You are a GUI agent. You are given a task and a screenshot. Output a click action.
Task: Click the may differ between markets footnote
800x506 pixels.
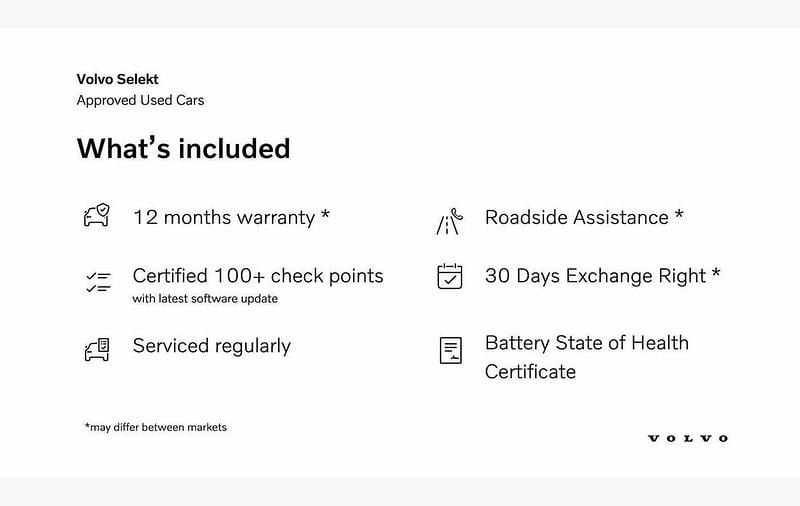coord(155,427)
